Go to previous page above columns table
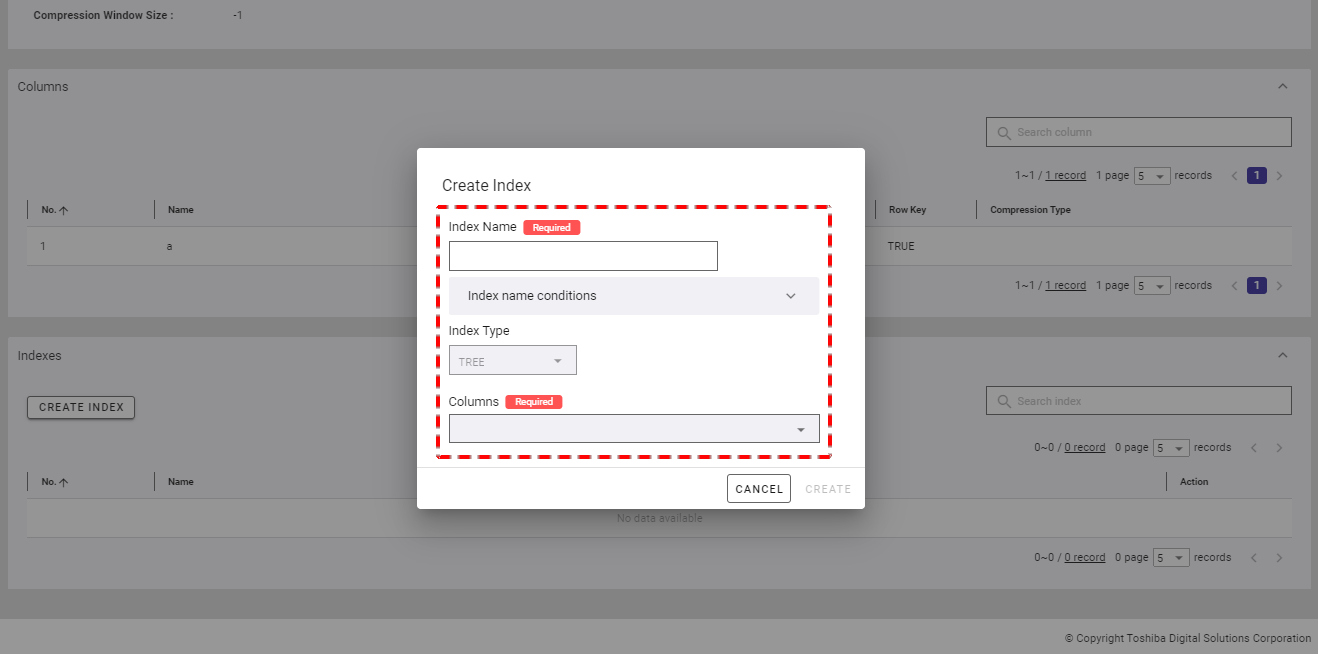The image size is (1318, 654). point(1234,176)
